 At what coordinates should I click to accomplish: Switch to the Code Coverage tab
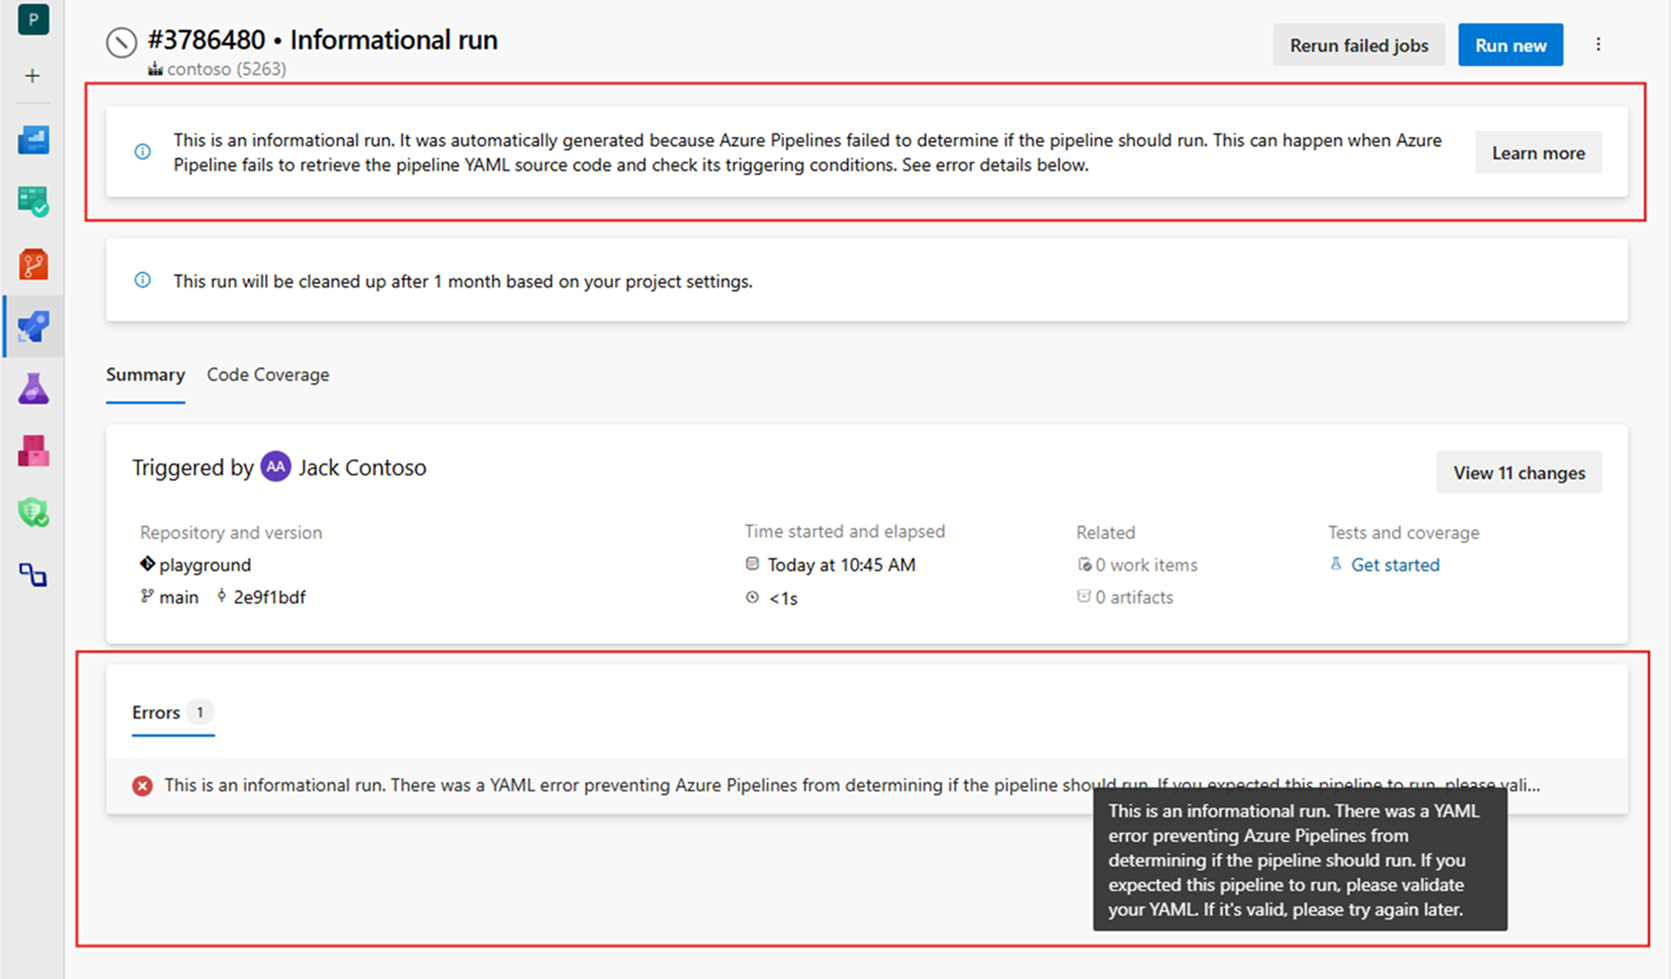(267, 374)
